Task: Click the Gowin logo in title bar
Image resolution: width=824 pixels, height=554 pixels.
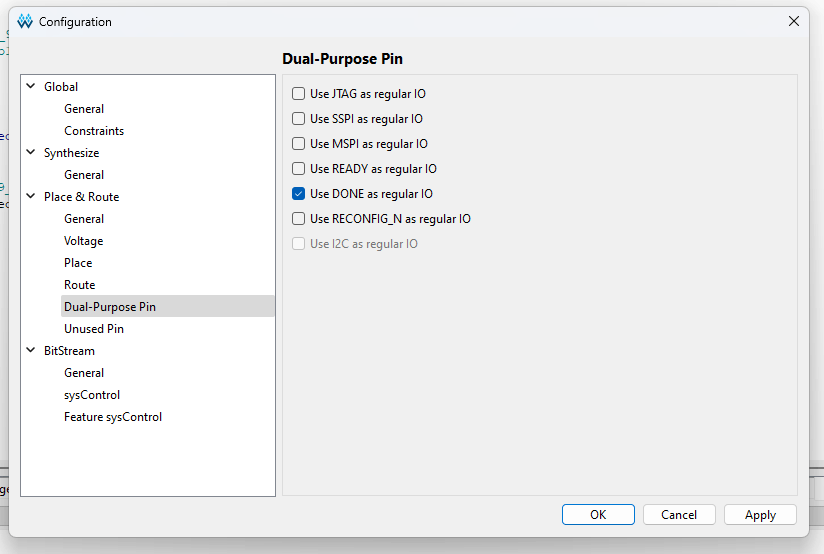Action: coord(25,22)
